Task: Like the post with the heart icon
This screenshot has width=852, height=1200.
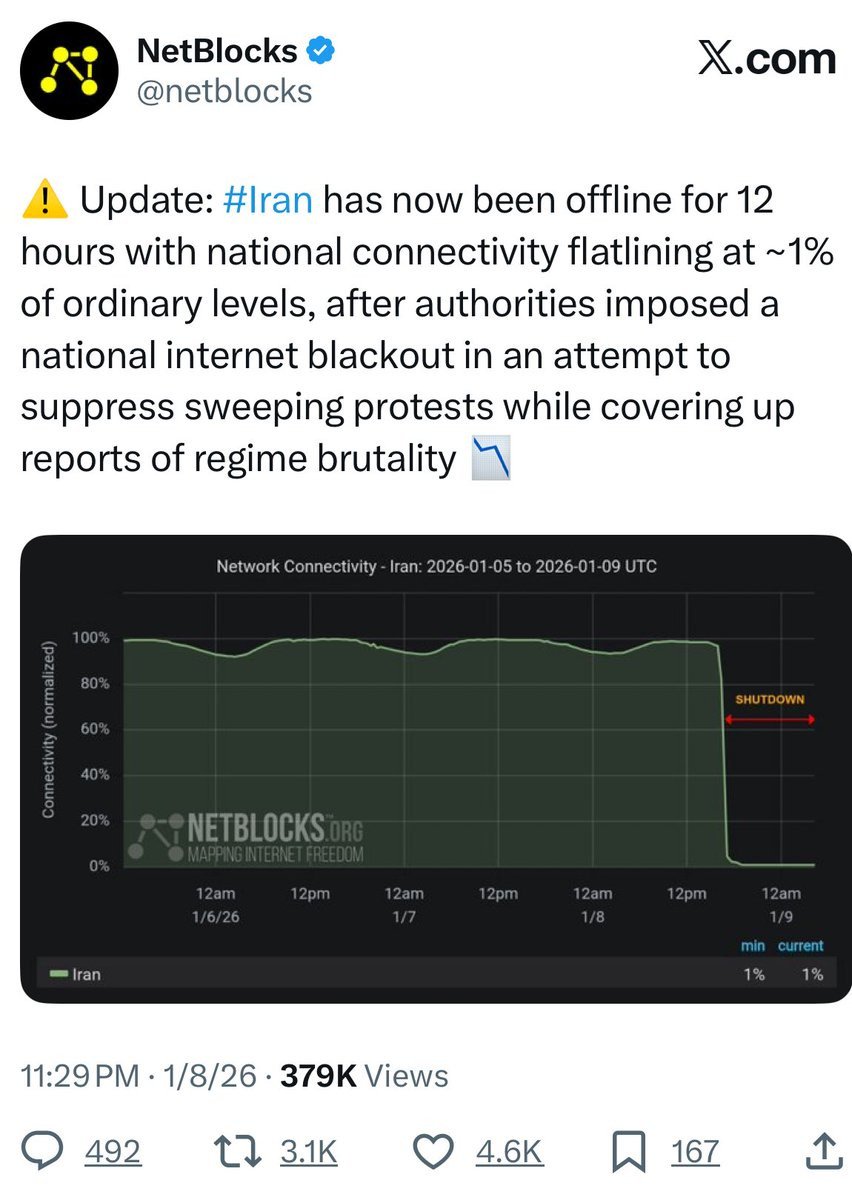Action: pyautogui.click(x=436, y=1151)
